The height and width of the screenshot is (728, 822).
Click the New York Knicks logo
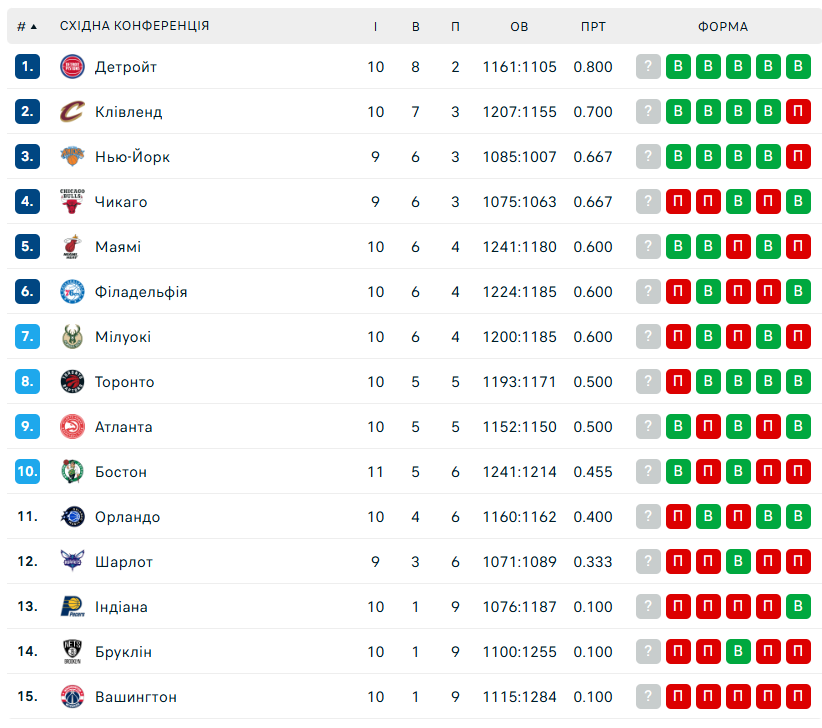72,157
